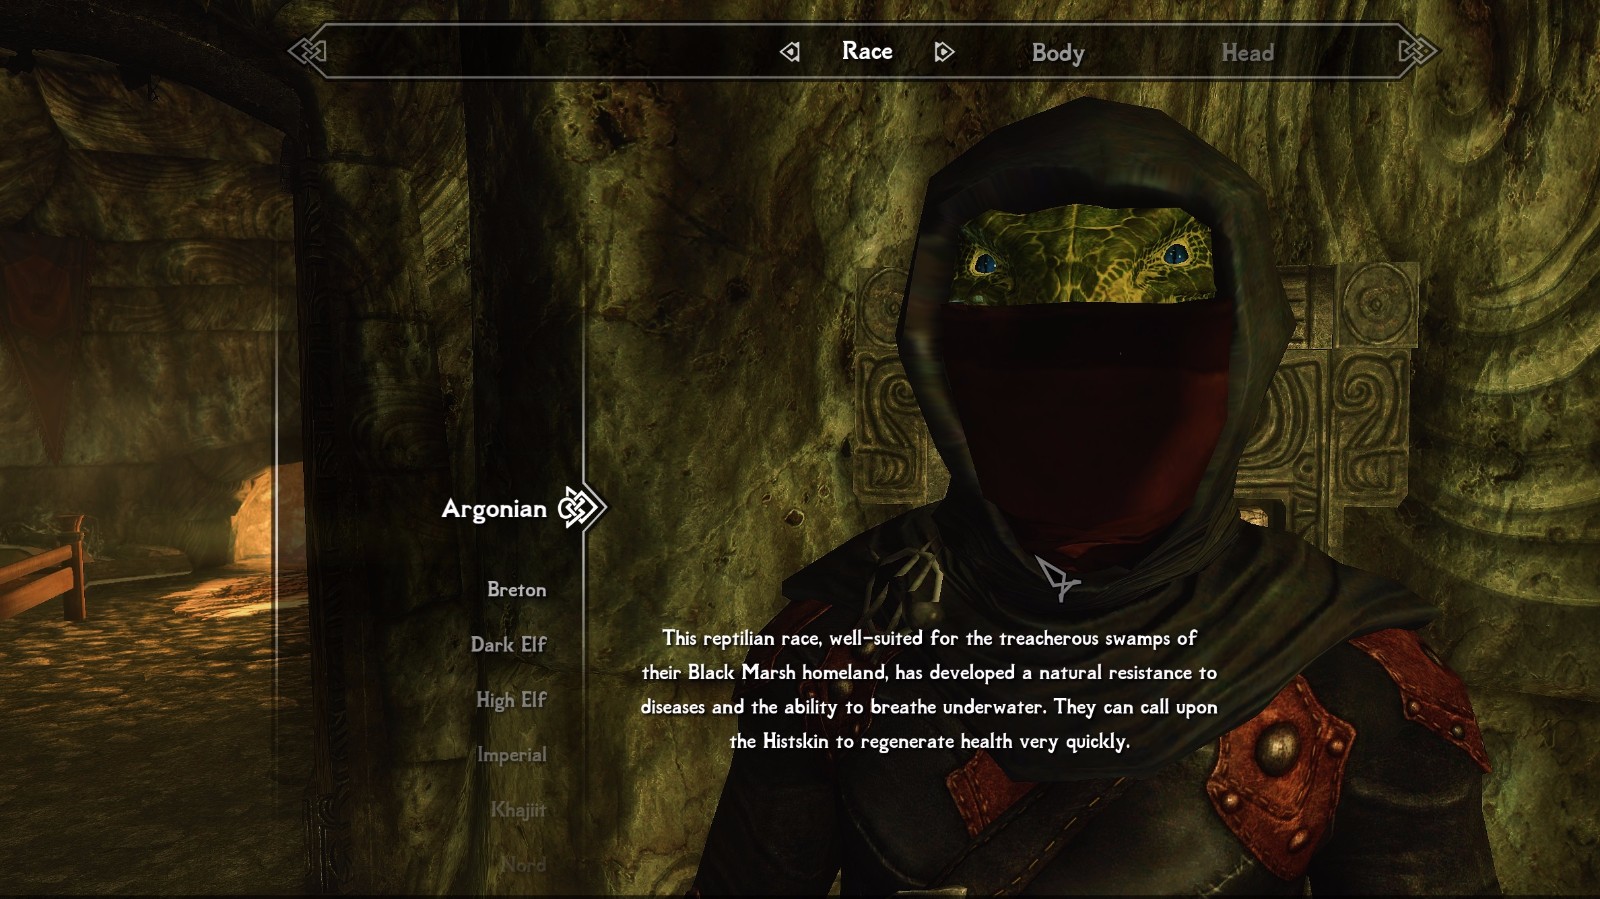The width and height of the screenshot is (1600, 899).
Task: Go to the Head category tab
Action: click(x=1247, y=53)
